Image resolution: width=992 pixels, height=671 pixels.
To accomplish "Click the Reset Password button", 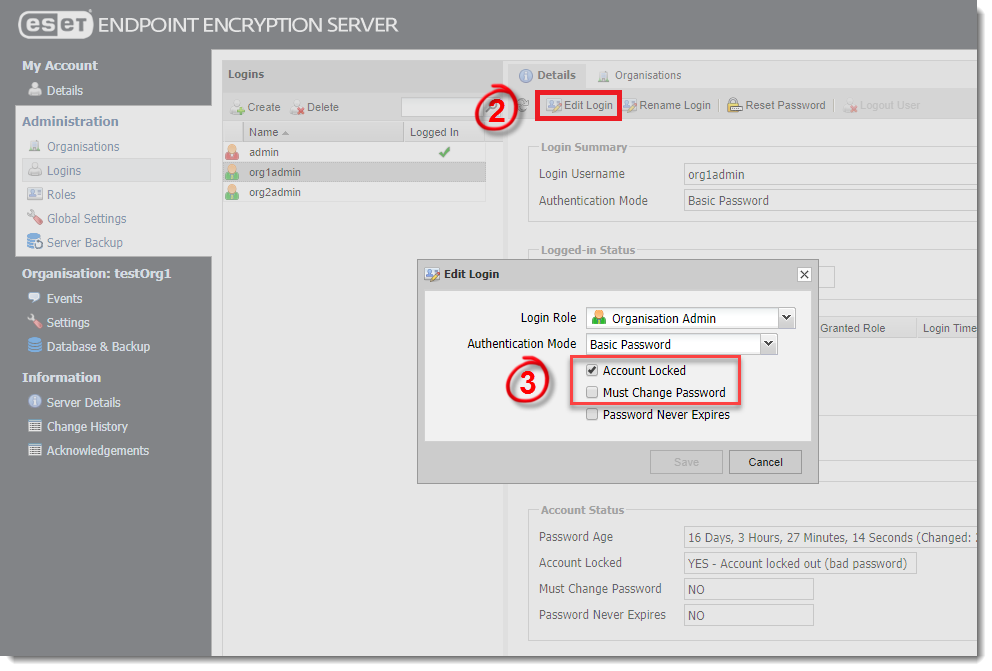I will (x=776, y=105).
